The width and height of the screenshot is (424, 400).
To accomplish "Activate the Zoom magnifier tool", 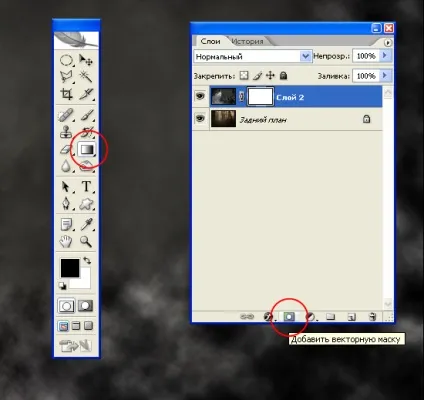I will coord(86,241).
